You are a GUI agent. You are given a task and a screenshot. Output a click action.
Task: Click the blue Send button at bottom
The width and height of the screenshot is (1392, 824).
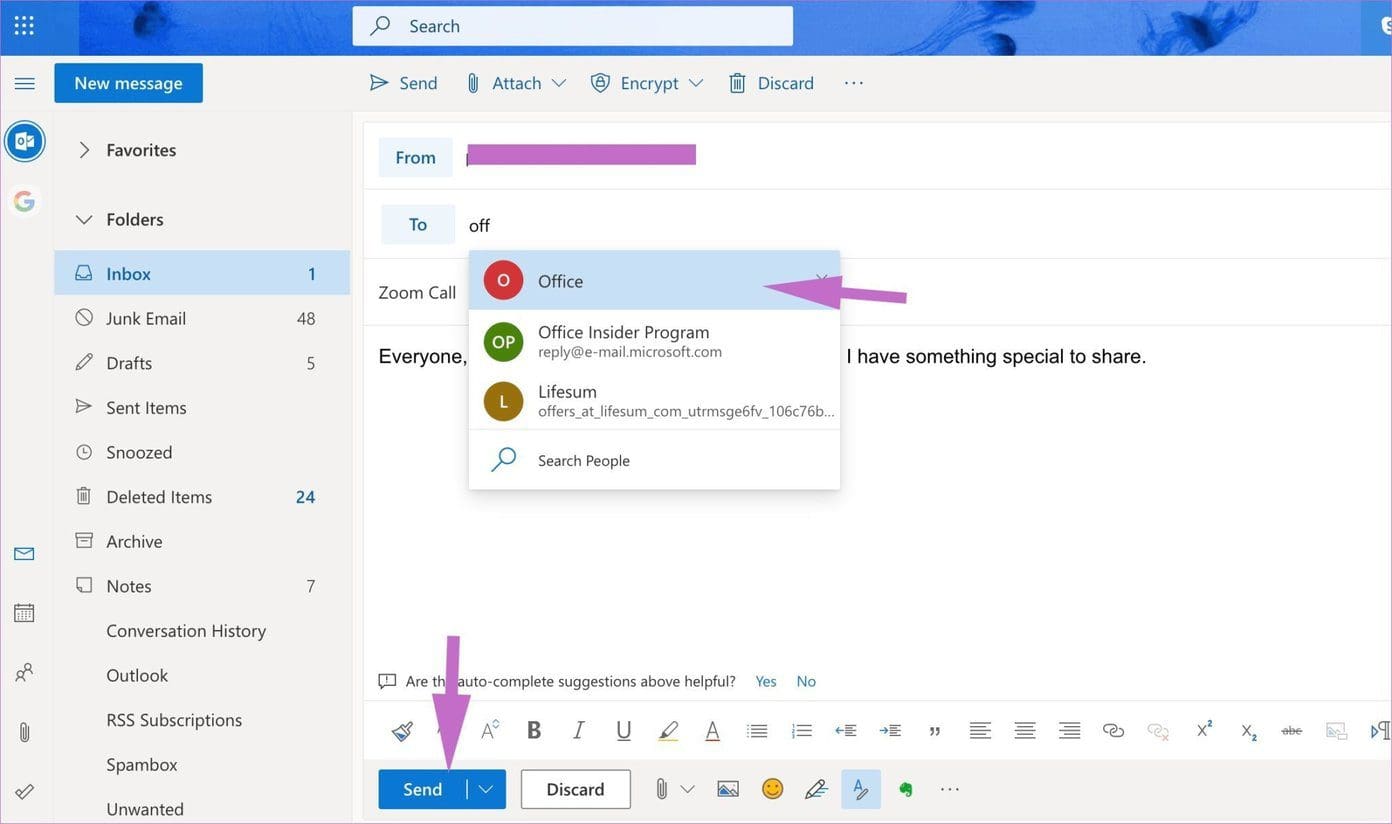[422, 789]
